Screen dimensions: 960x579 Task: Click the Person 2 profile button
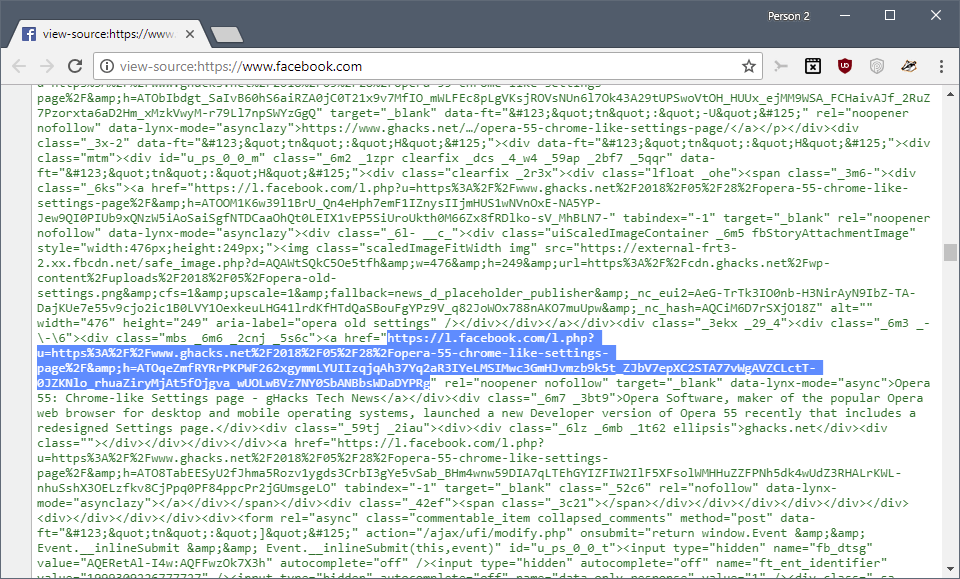pos(789,16)
